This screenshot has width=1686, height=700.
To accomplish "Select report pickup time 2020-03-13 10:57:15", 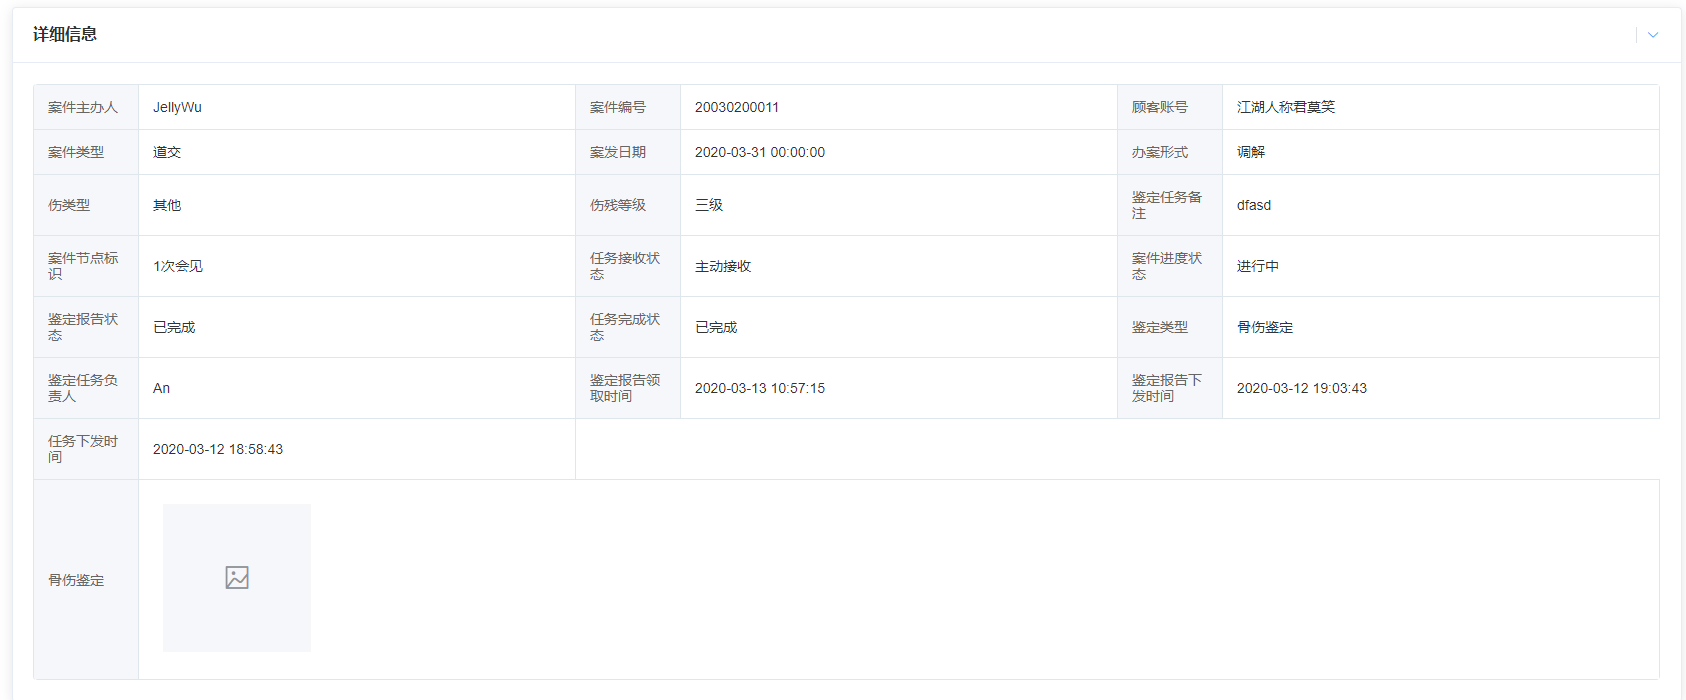I will (x=760, y=388).
